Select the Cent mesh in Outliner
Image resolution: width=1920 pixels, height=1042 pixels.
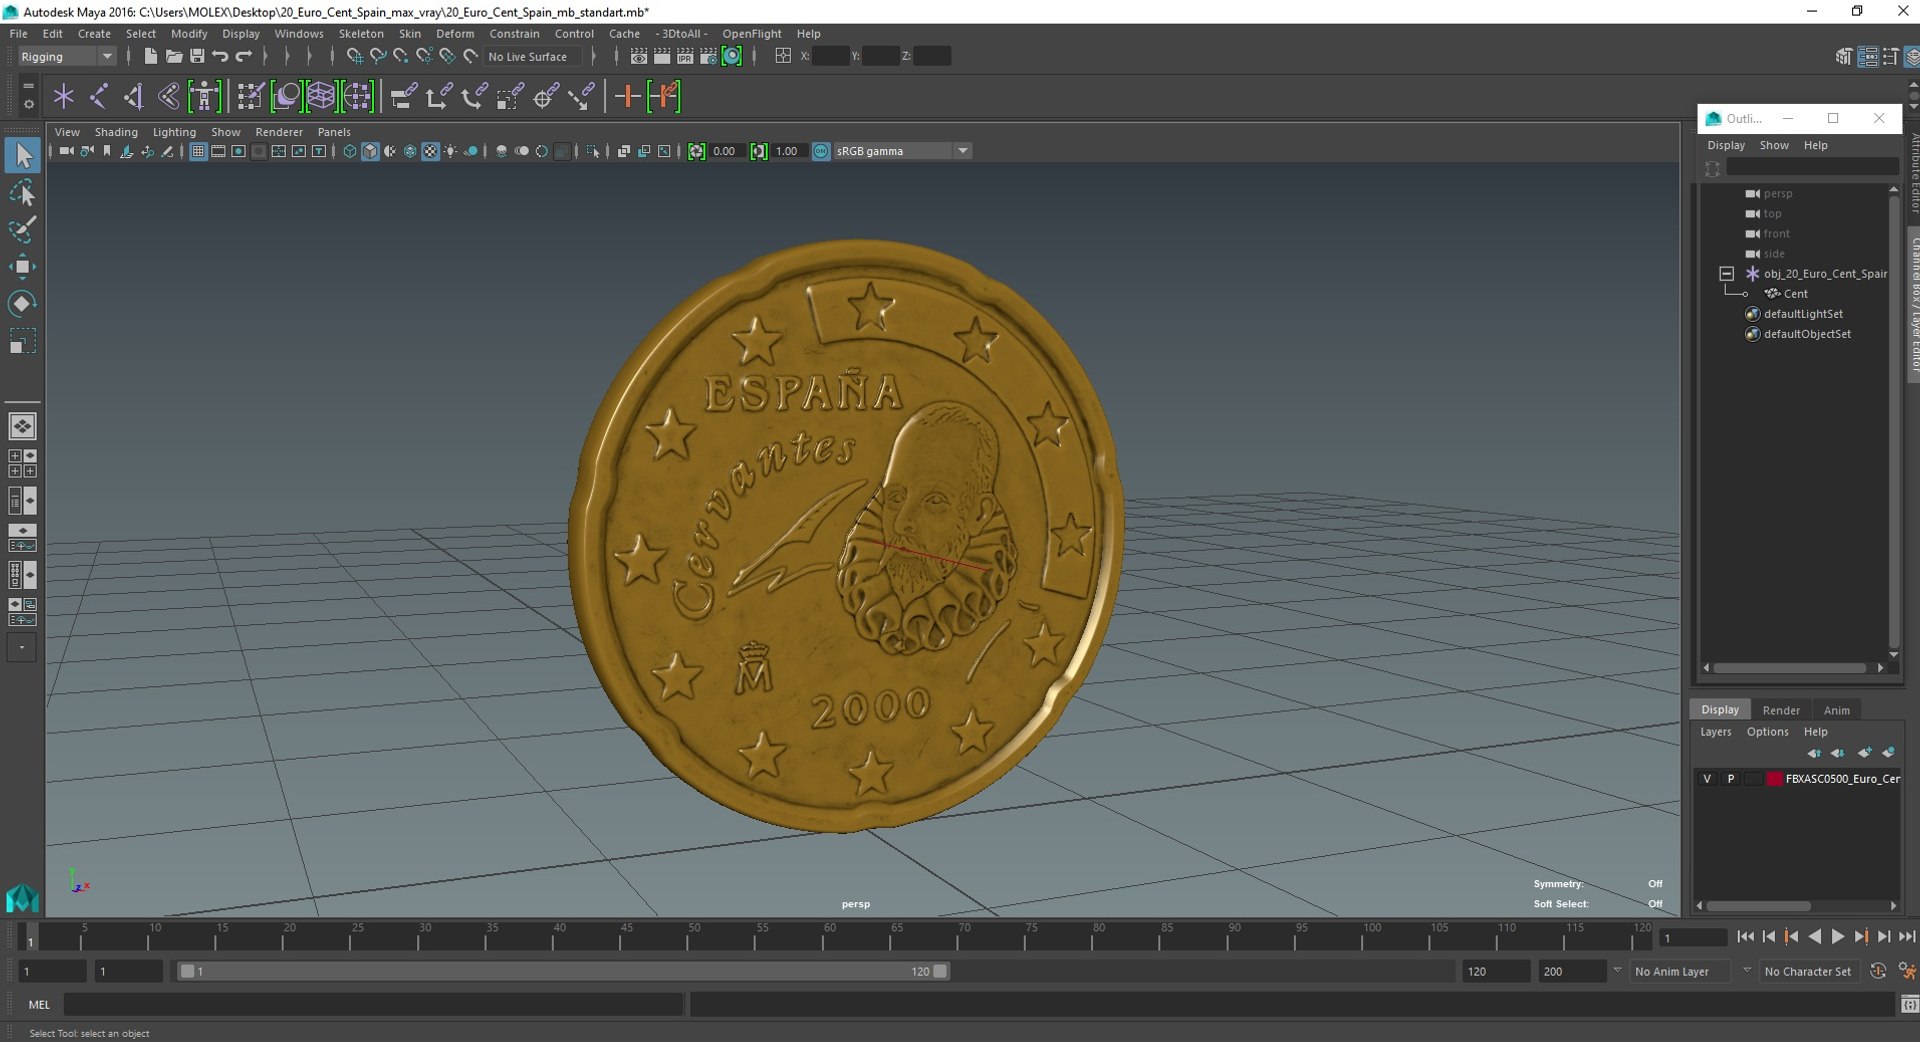click(x=1795, y=294)
